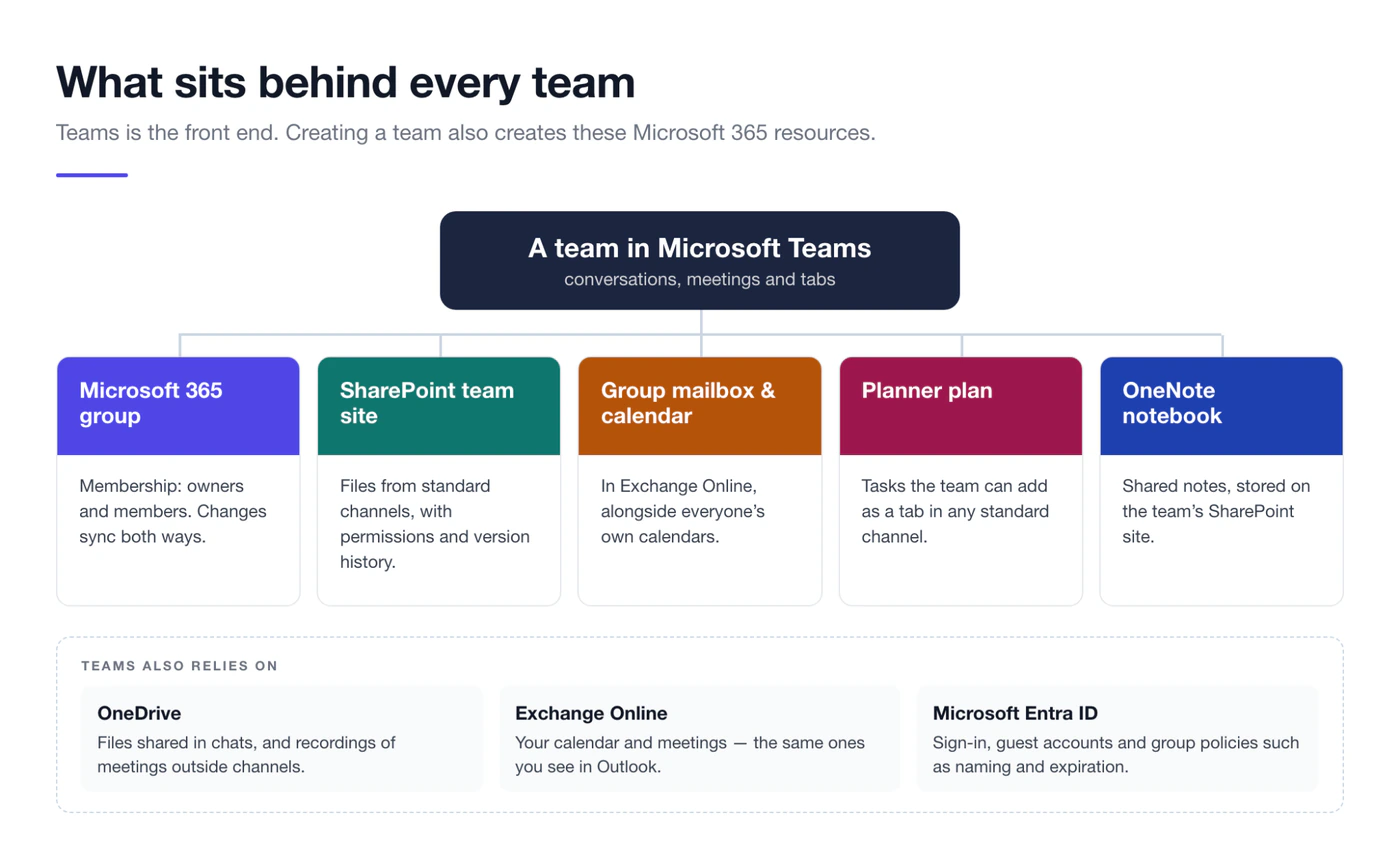Select the 'OneNote notebook' card header

[x=1221, y=406]
